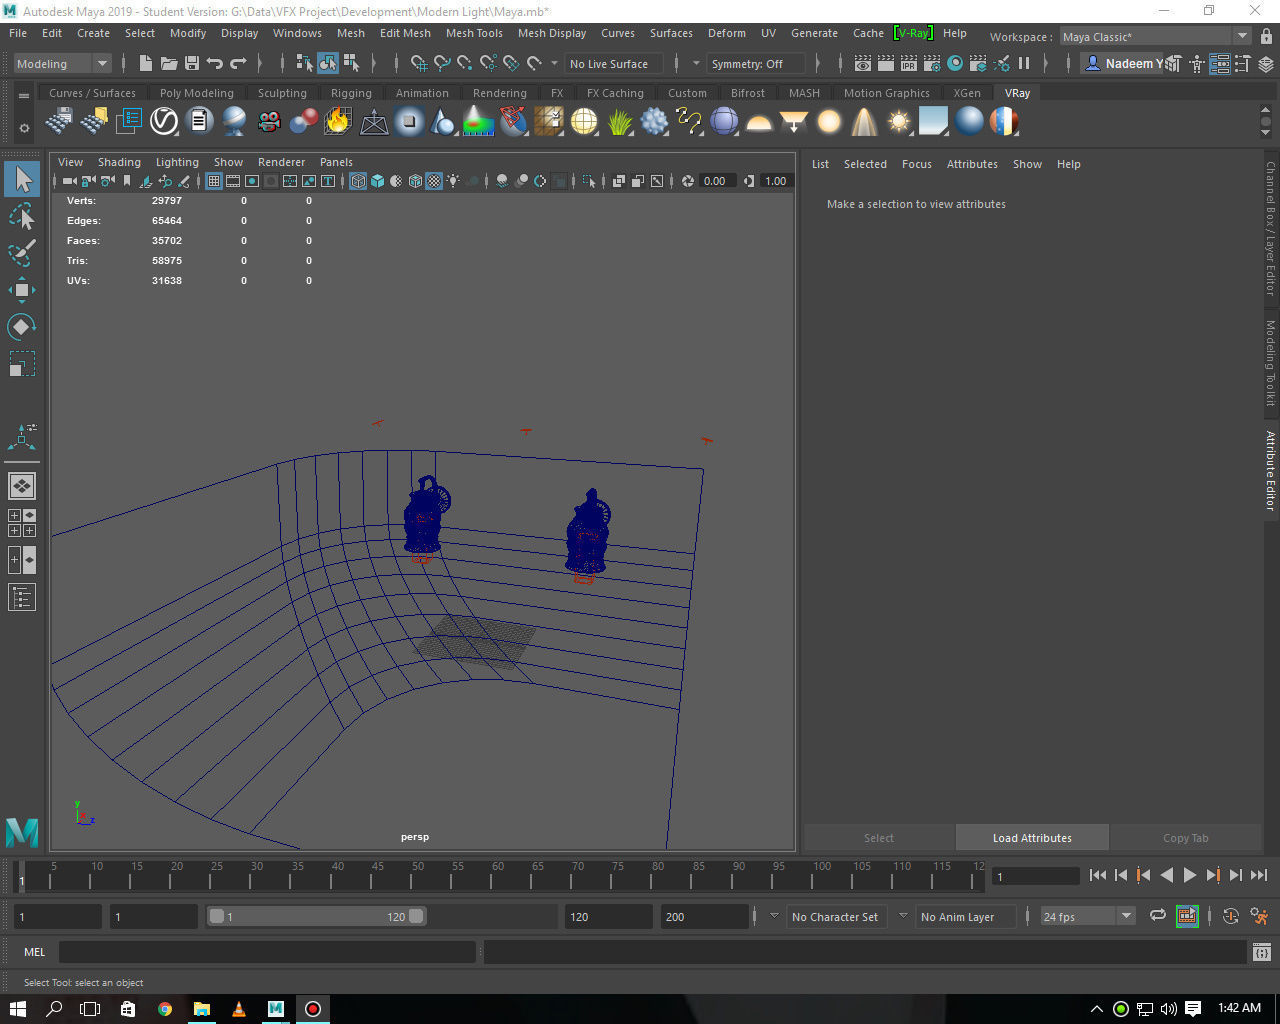
Task: Open the Symmetry: Off dropdown
Action: point(754,63)
